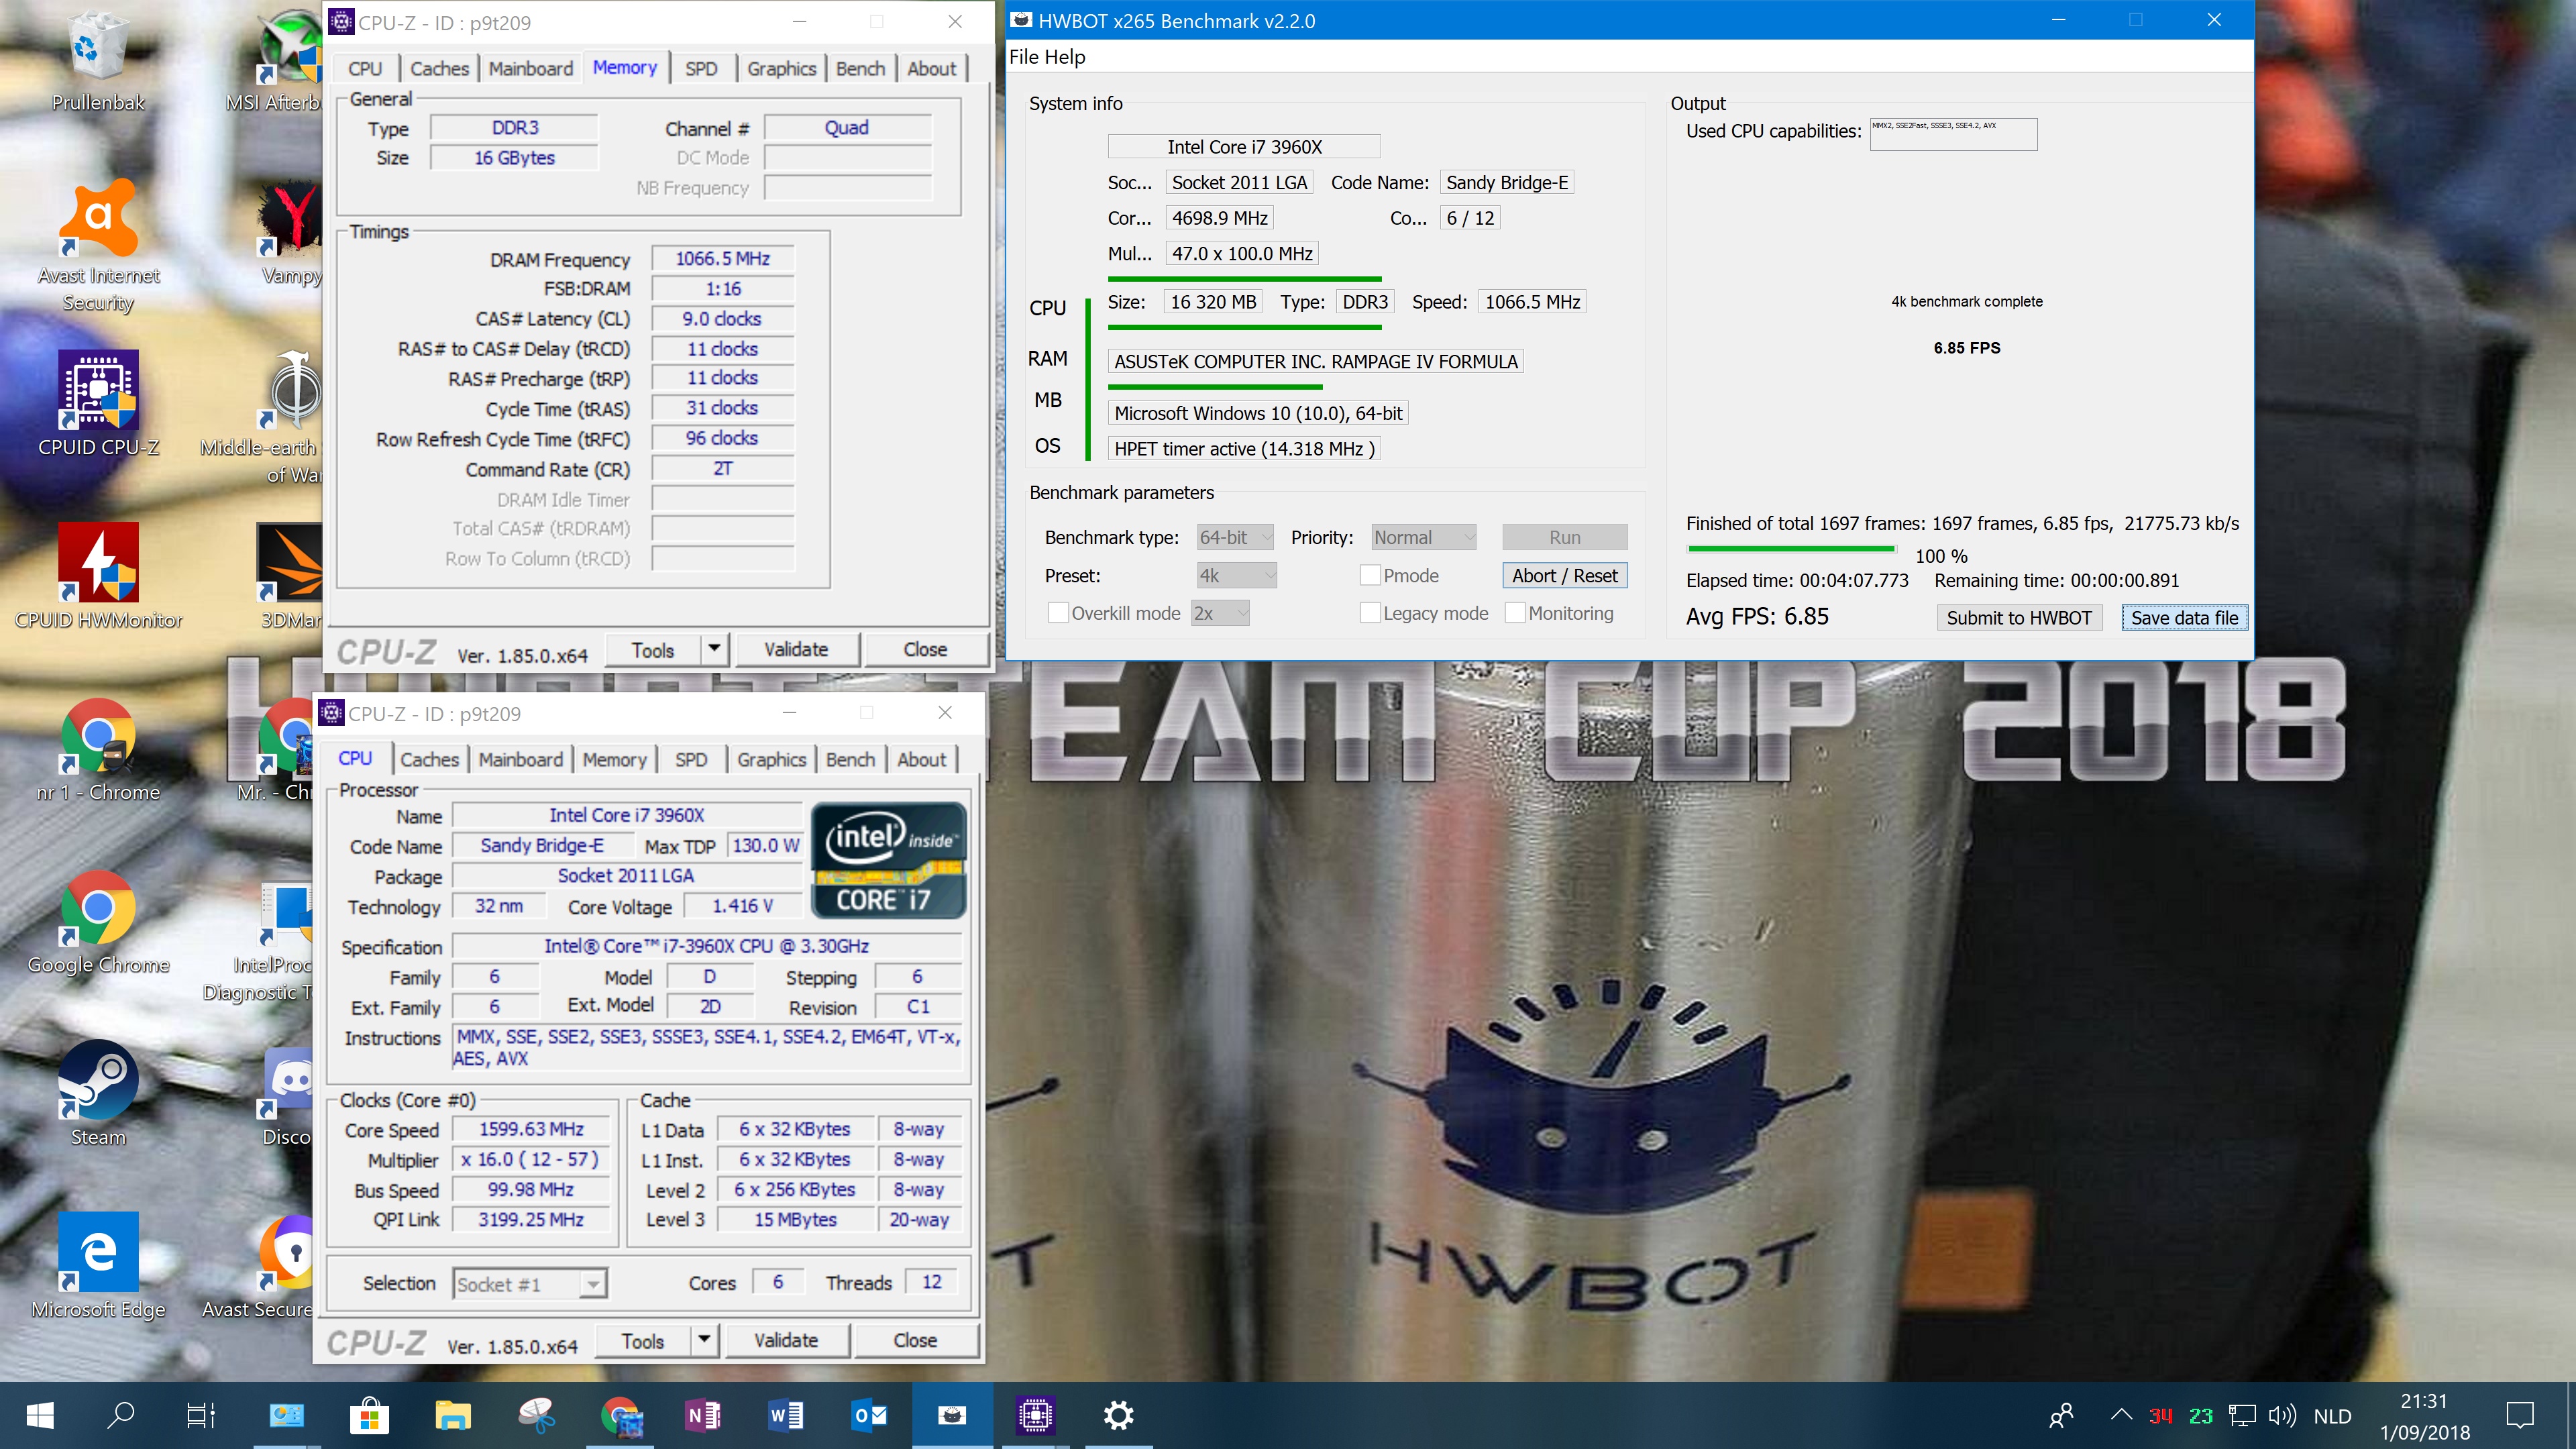Open the Benchmark type 64-bit dropdown
This screenshot has width=2576, height=1449.
coord(1235,538)
